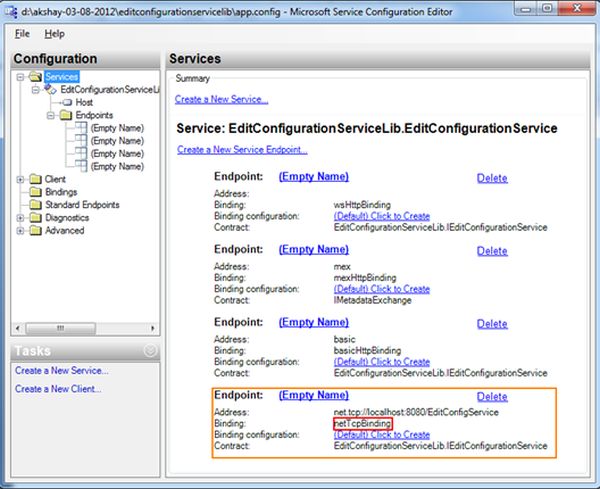
Task: Delete the wsHttpBinding endpoint
Action: [492, 178]
